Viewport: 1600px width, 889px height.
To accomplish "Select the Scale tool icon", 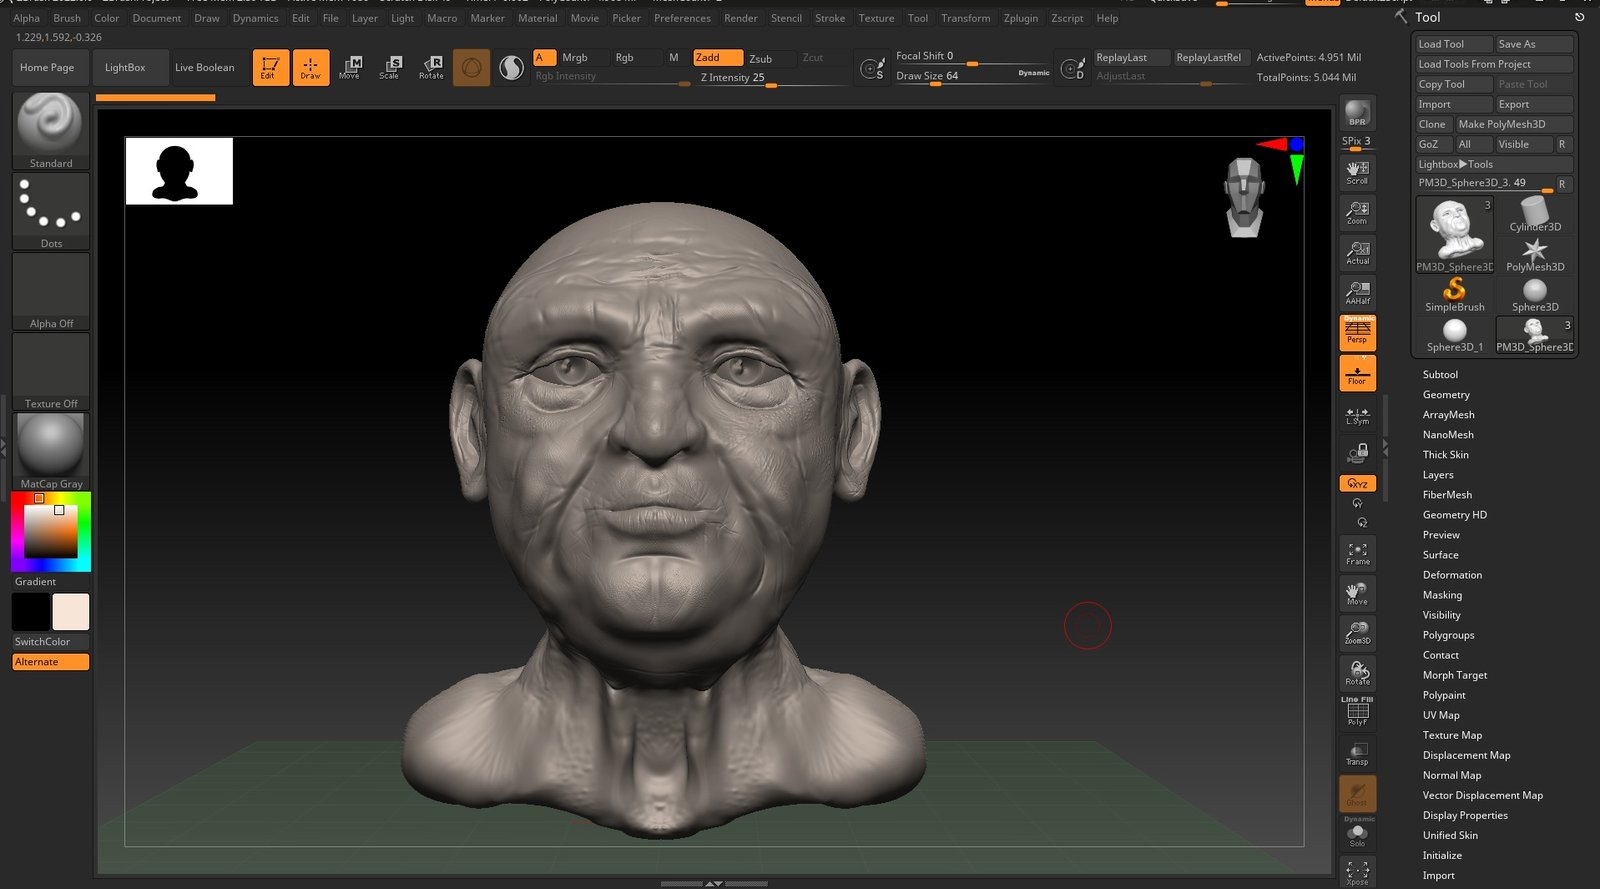I will (390, 67).
